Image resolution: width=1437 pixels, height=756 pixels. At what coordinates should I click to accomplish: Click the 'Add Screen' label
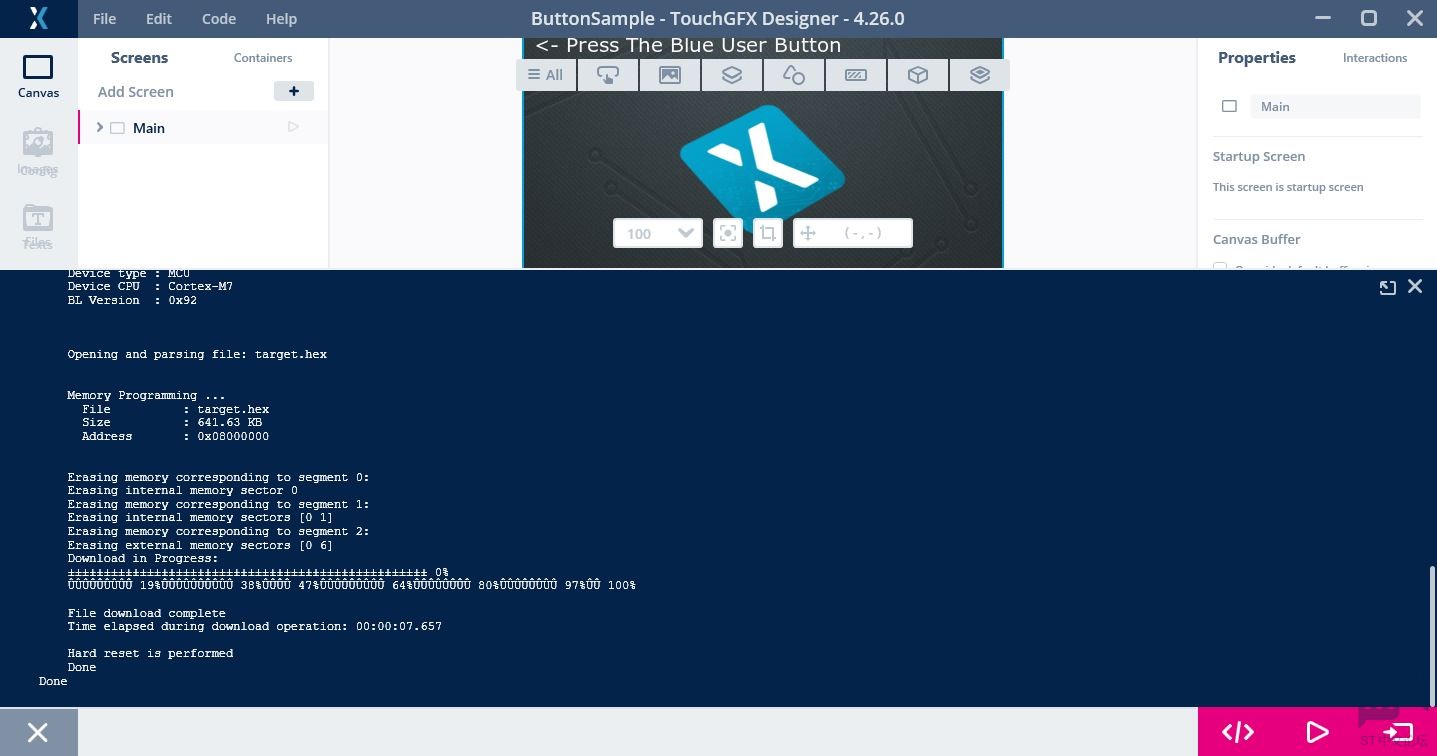pyautogui.click(x=136, y=91)
